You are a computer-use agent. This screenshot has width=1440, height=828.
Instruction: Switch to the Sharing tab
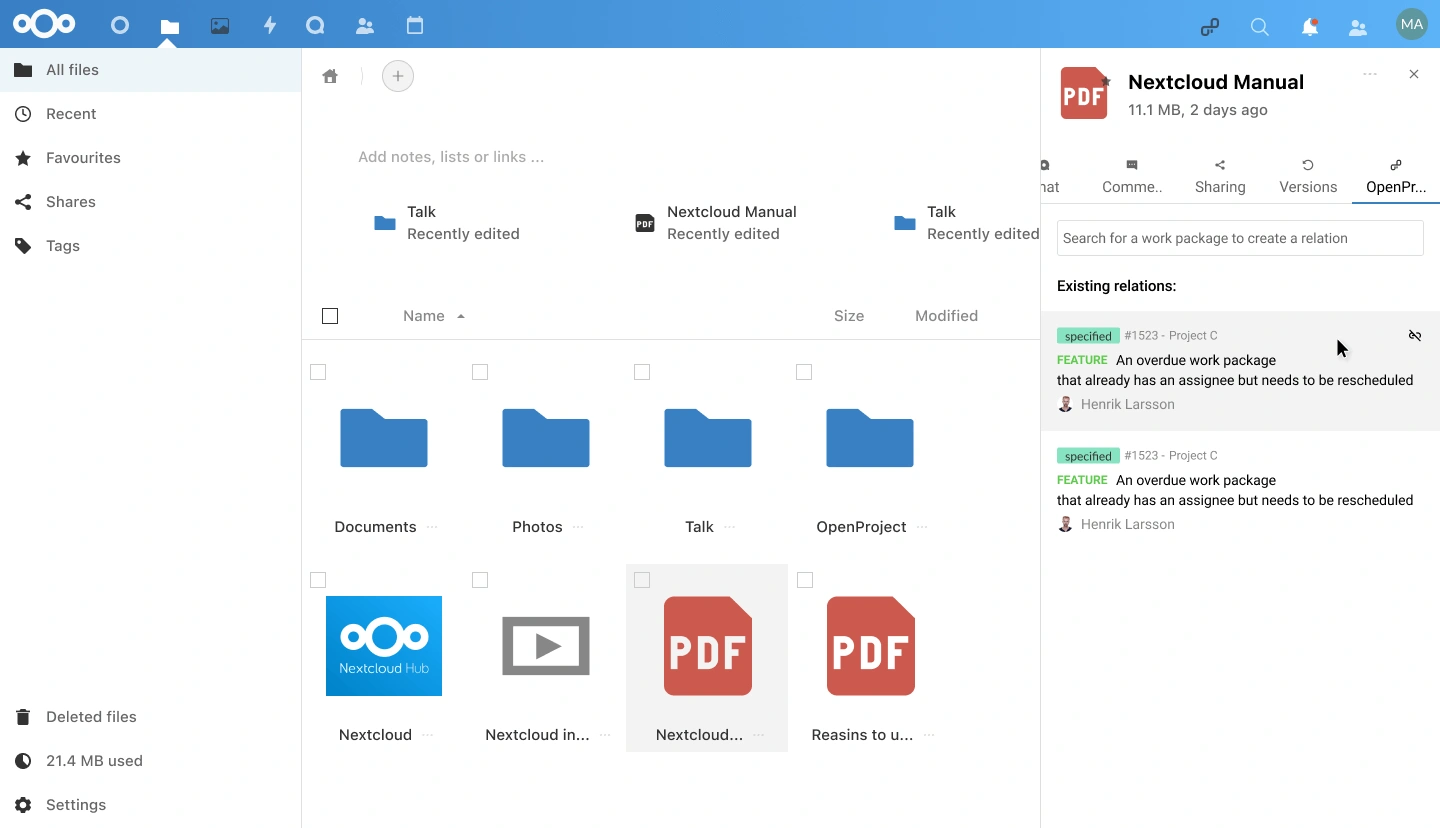pos(1220,177)
